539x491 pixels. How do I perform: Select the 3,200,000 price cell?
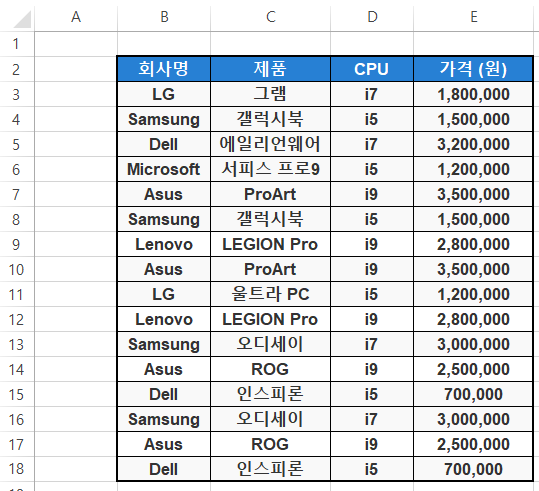click(x=473, y=144)
